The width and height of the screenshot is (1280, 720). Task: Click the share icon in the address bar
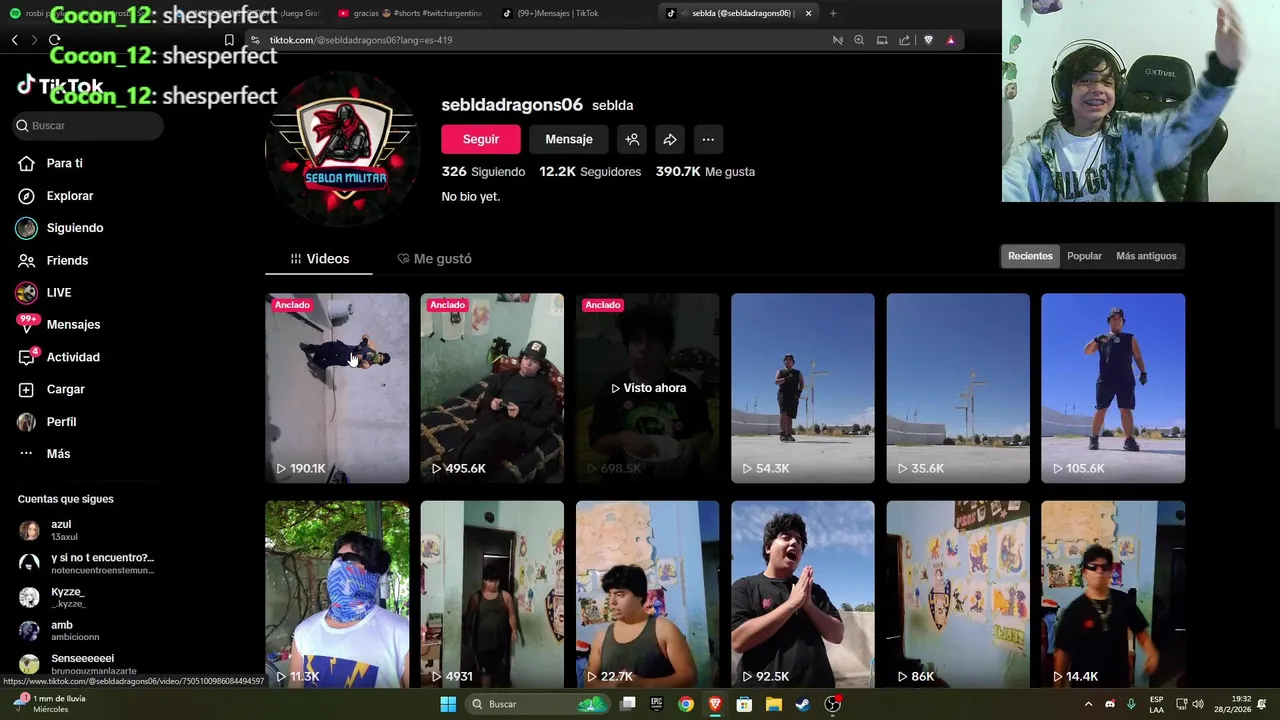[904, 40]
